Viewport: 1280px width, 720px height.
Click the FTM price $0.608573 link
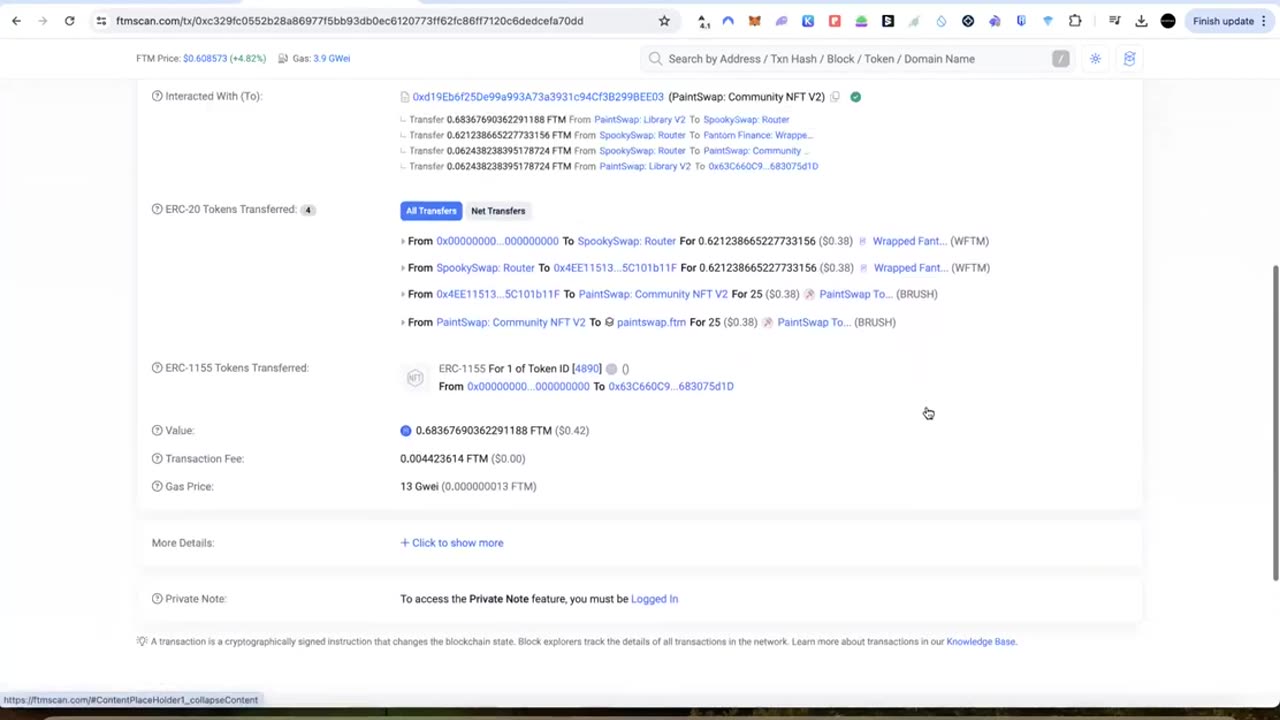click(204, 59)
